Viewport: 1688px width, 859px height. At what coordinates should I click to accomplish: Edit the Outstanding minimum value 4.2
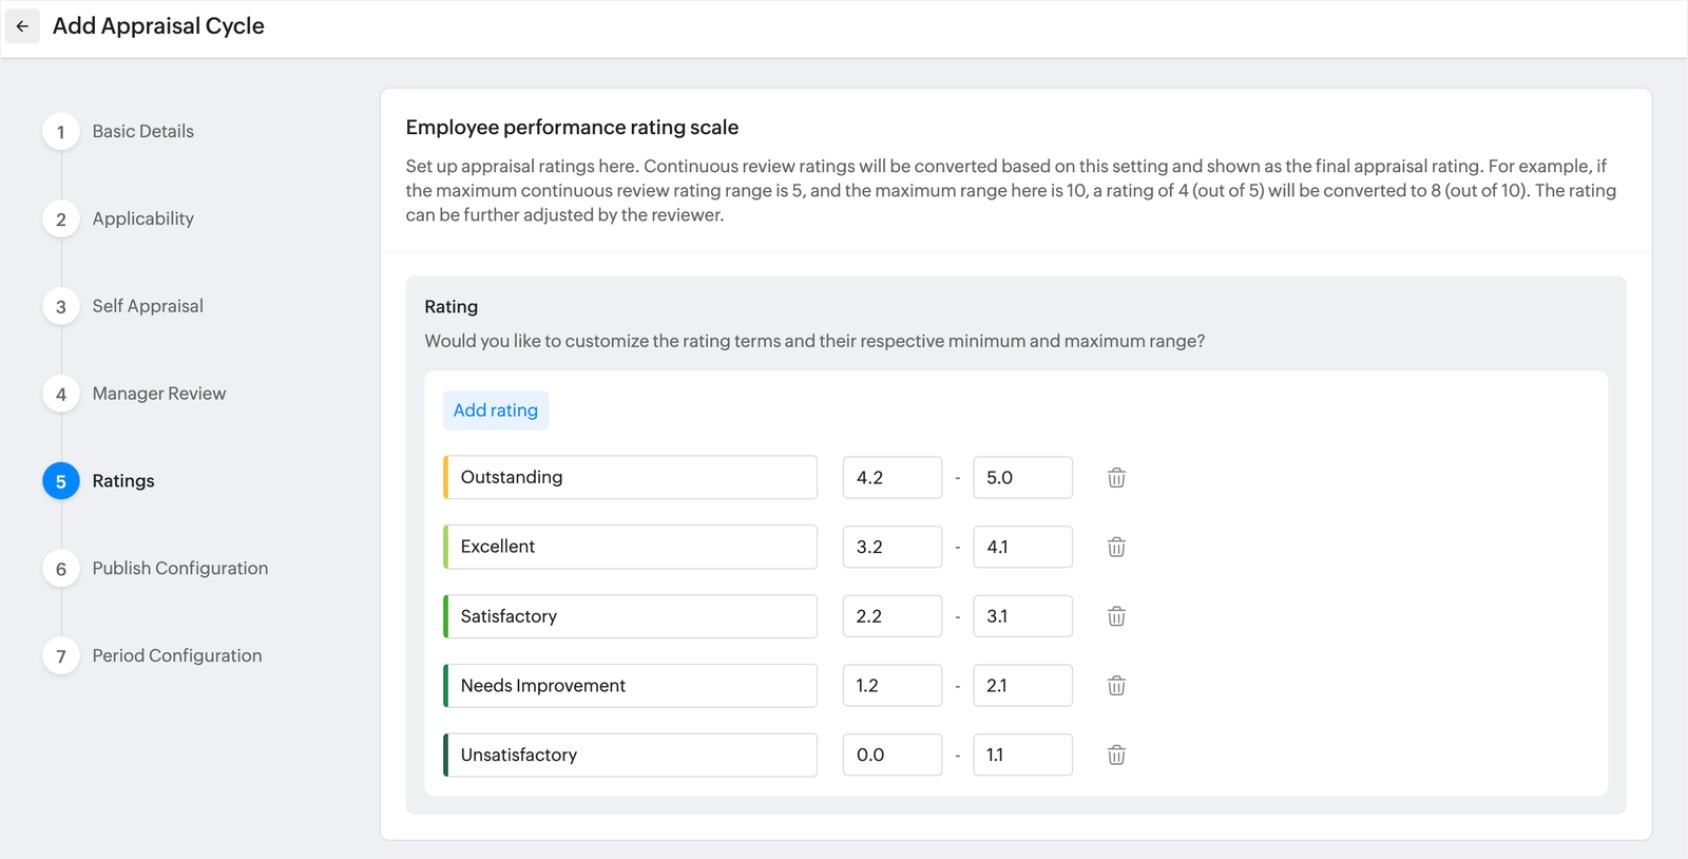(891, 478)
